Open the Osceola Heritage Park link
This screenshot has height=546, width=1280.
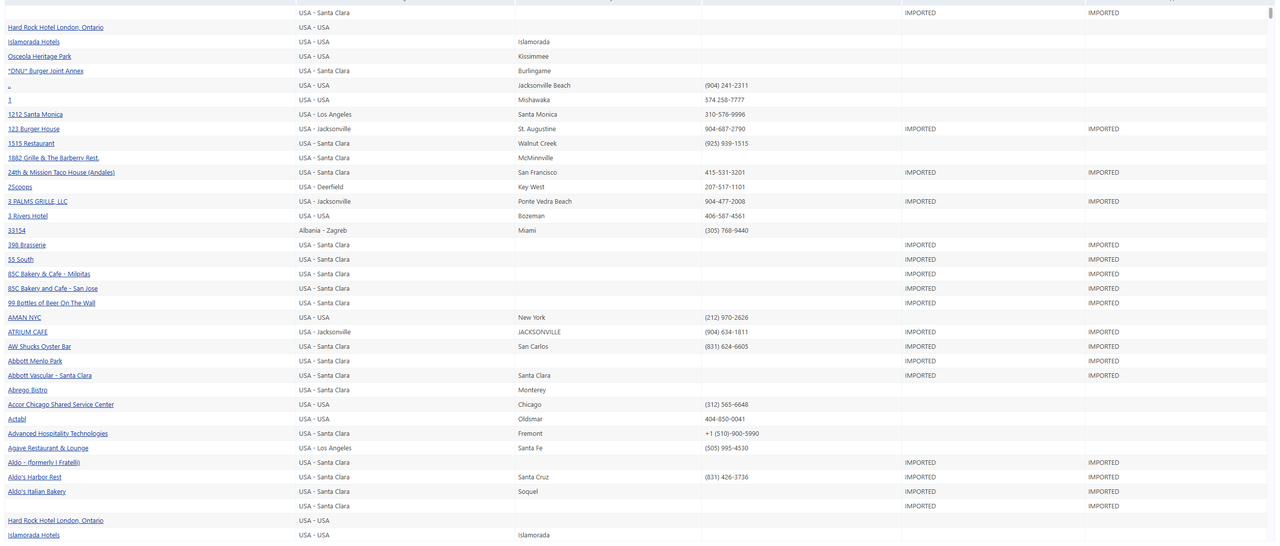pyautogui.click(x=40, y=56)
